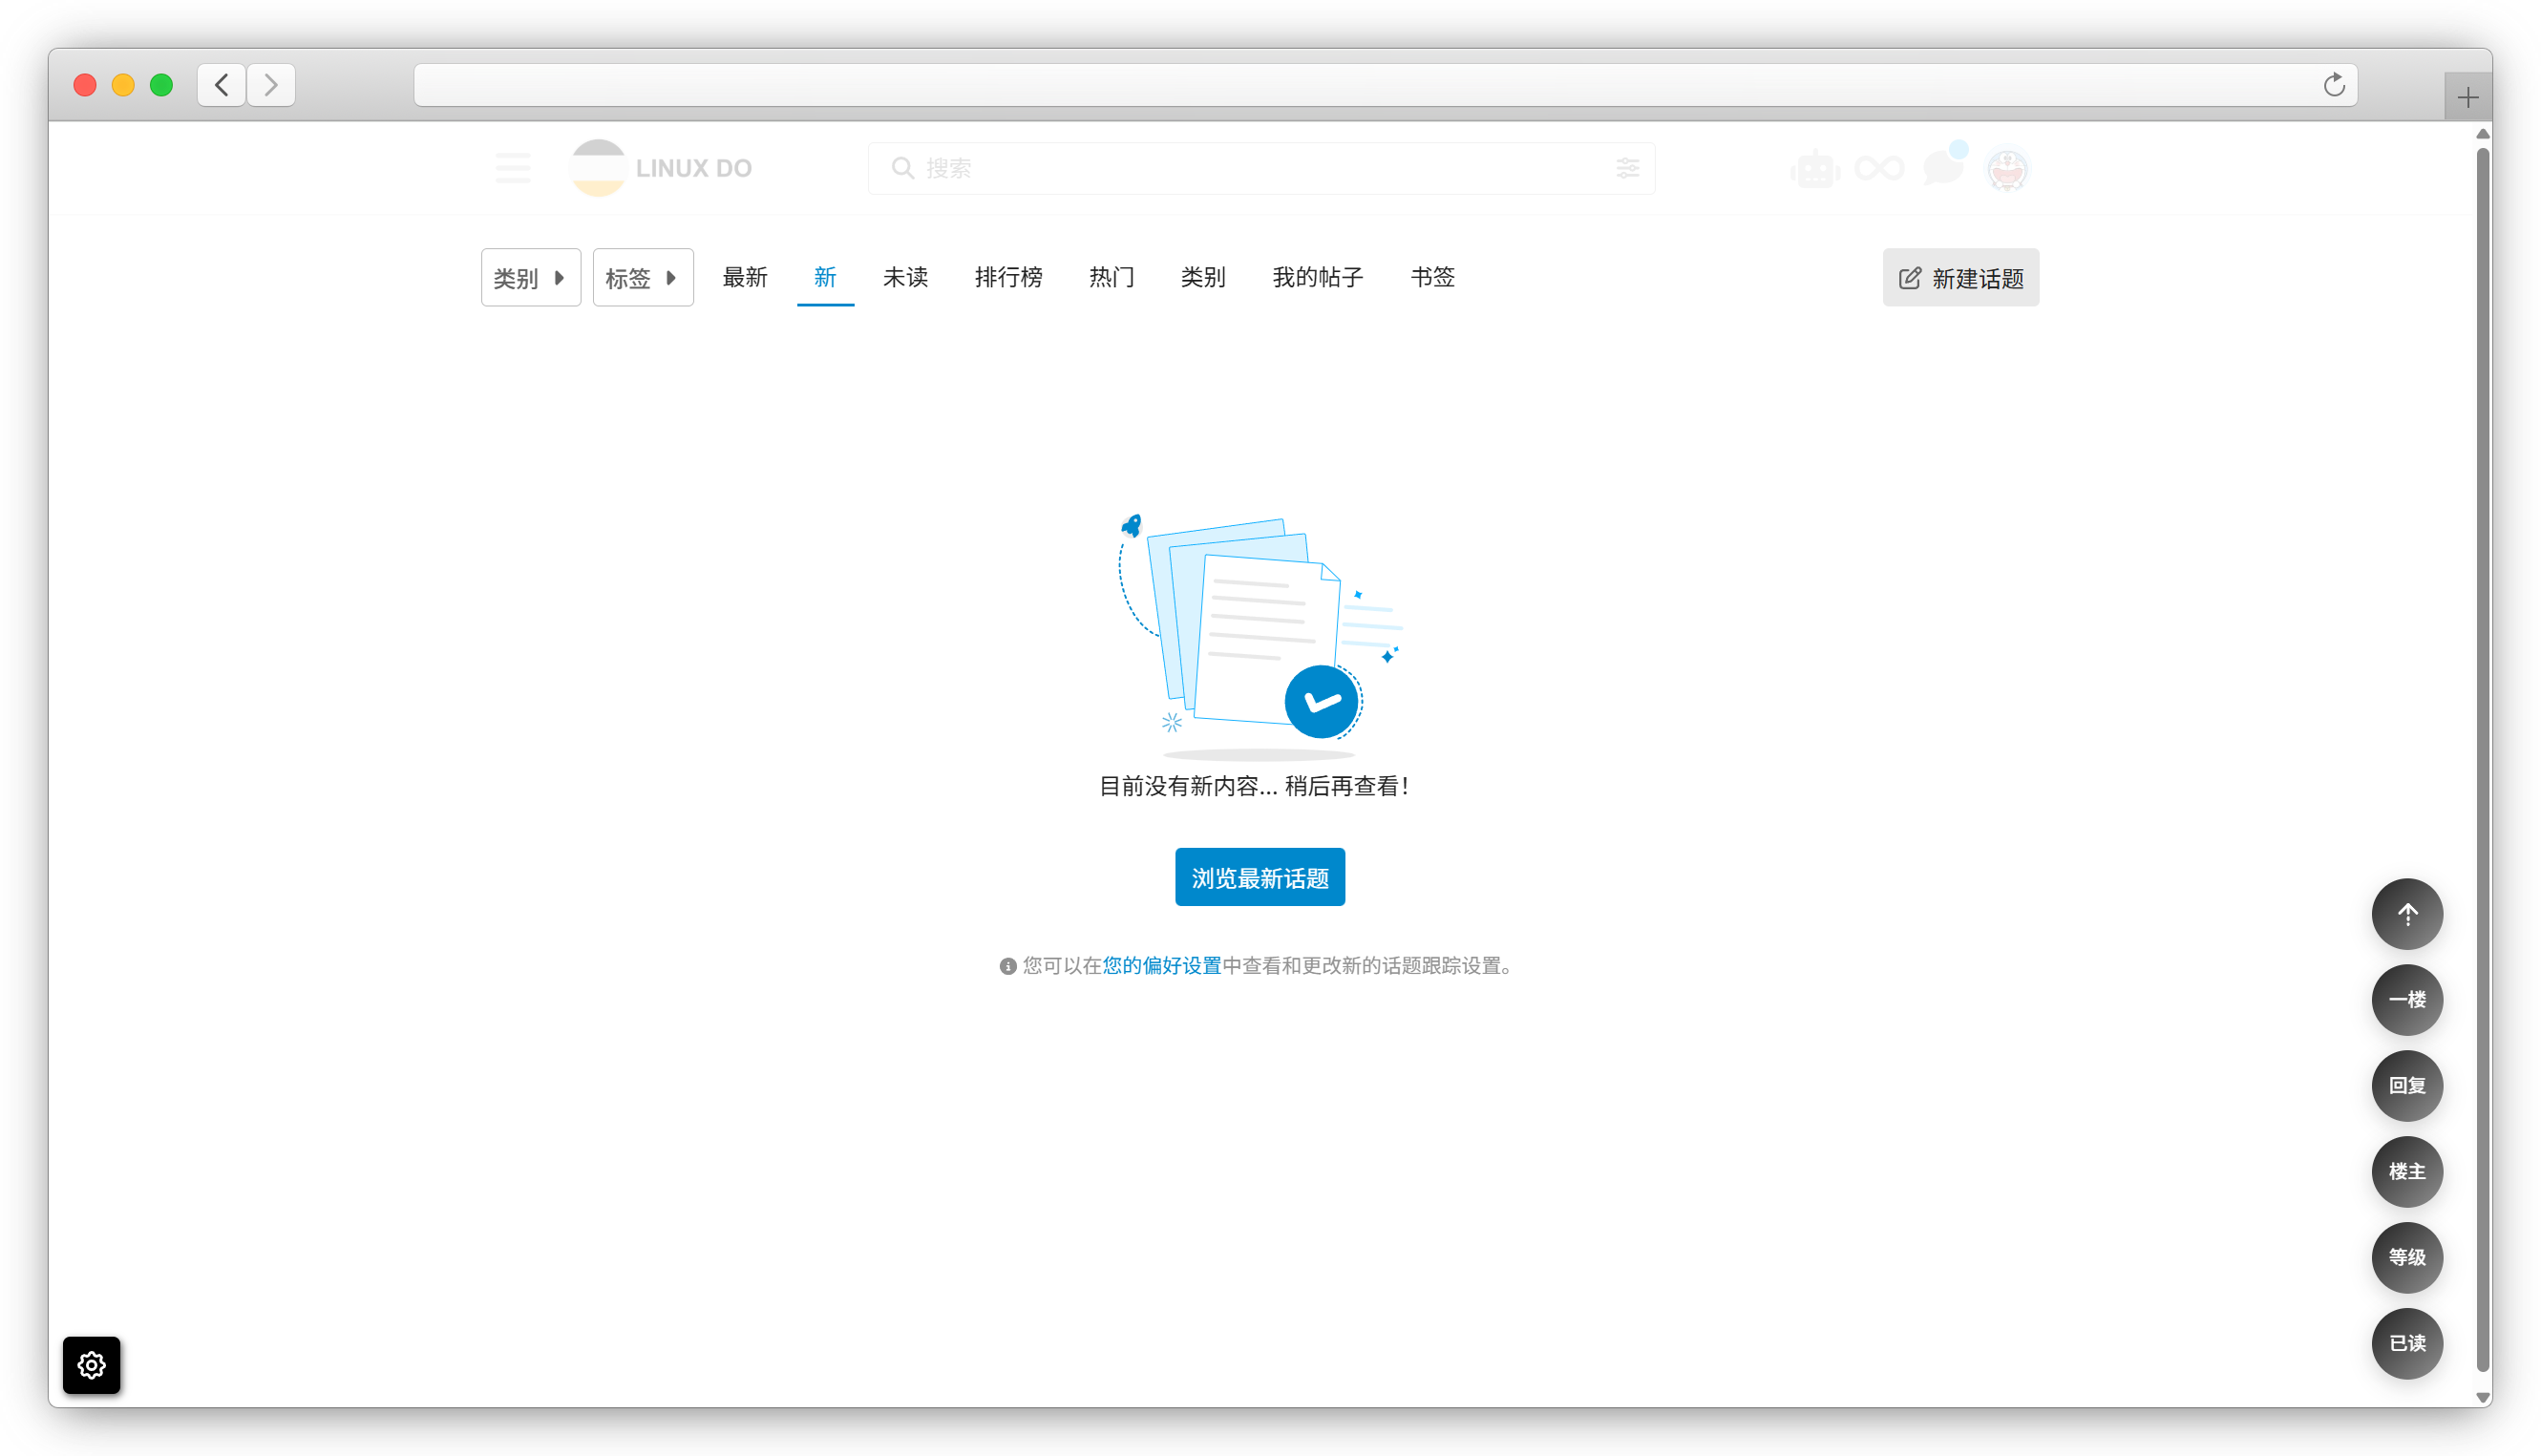Open the gear settings panel button
This screenshot has width=2541, height=1456.
point(91,1364)
